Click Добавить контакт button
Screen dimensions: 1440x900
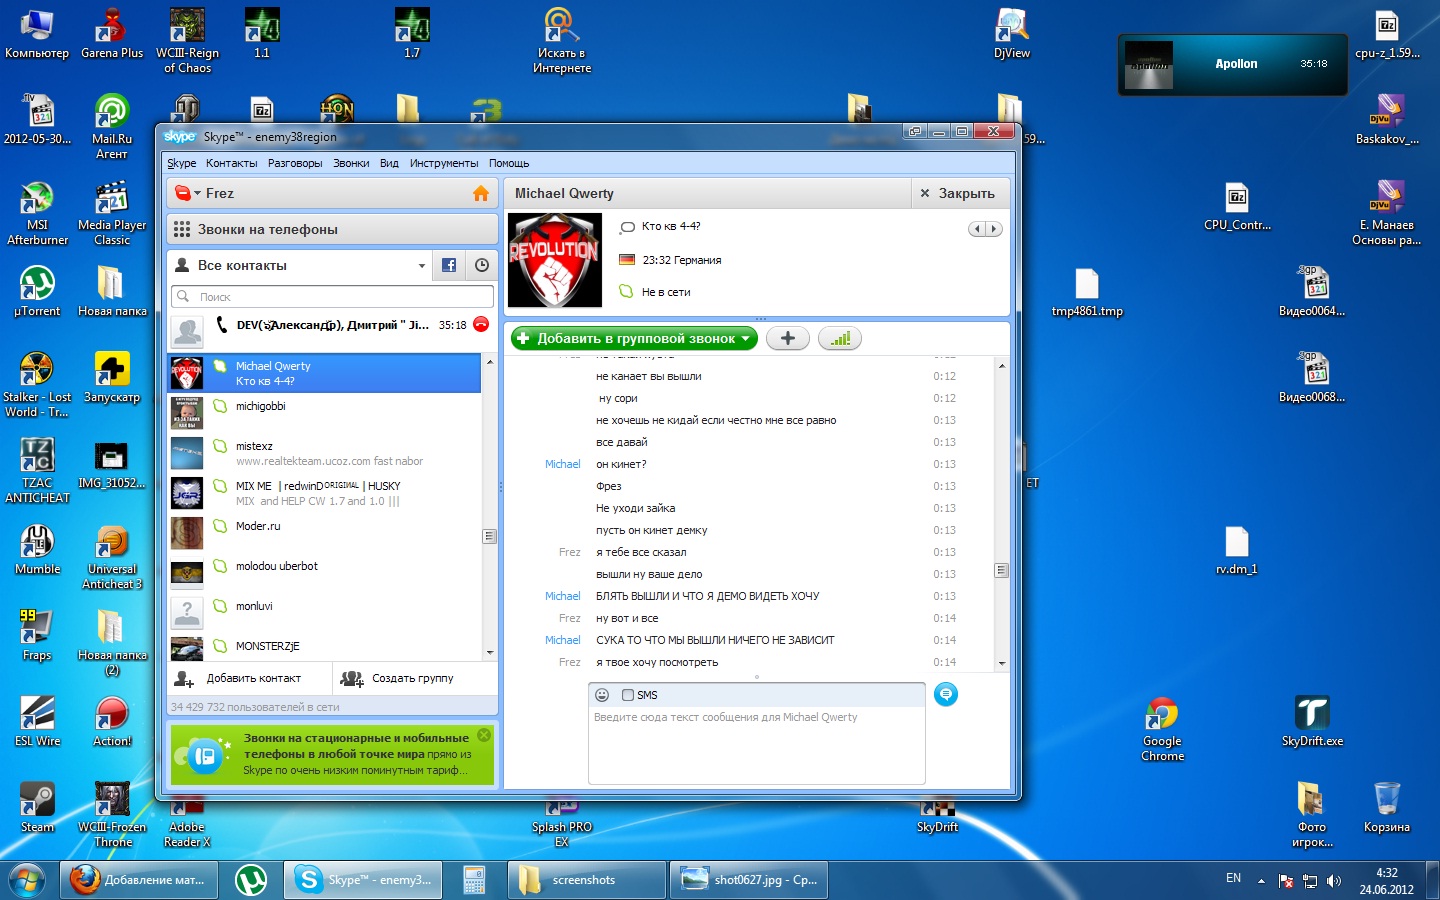[x=240, y=678]
